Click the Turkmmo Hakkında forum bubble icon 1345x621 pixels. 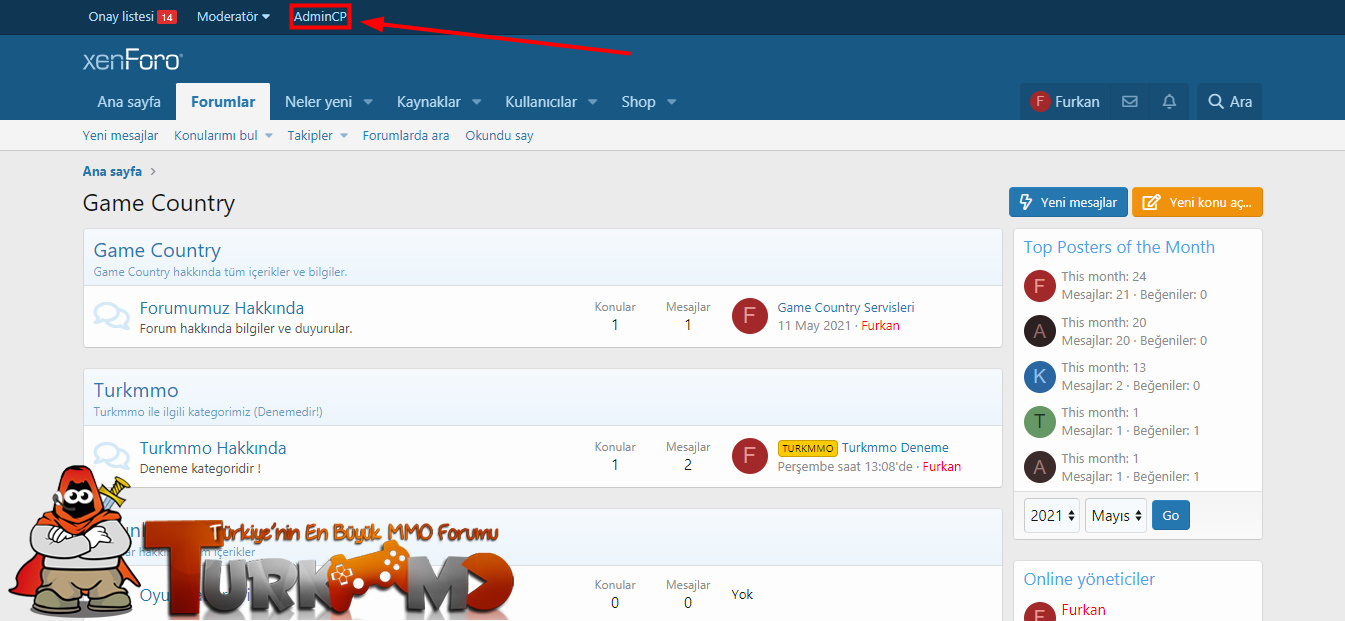click(111, 456)
